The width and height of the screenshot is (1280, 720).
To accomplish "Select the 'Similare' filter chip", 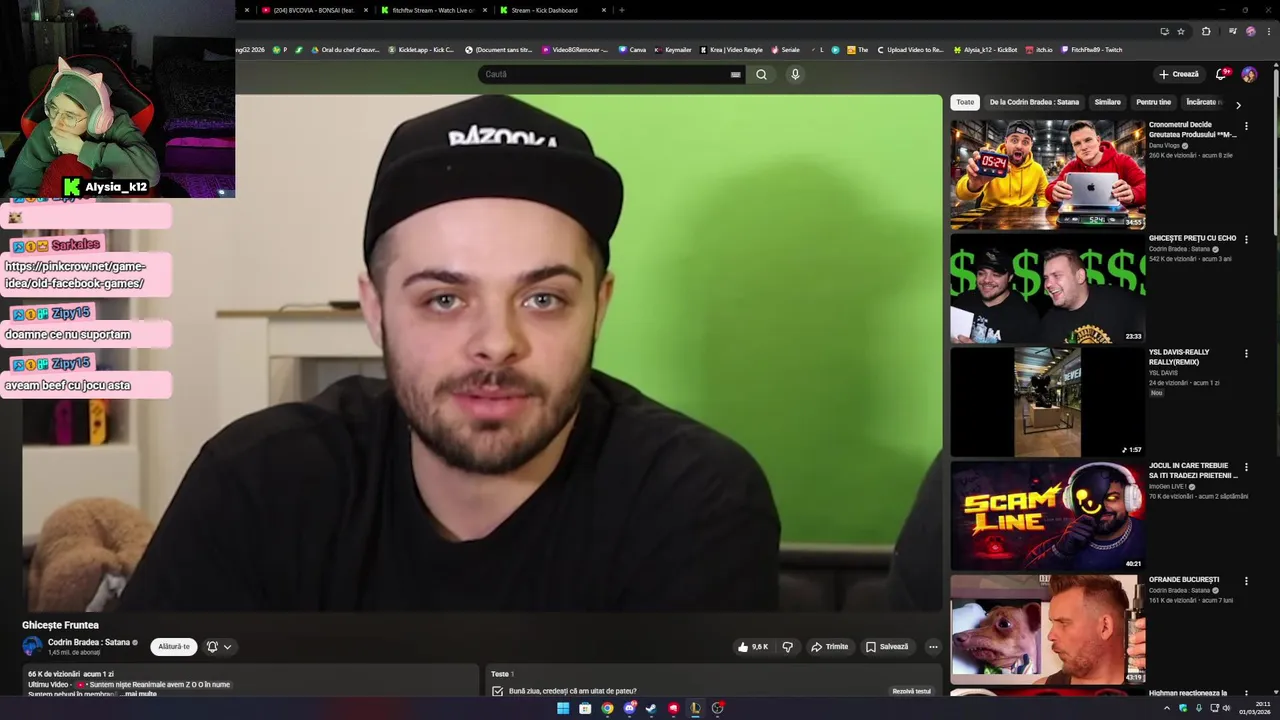I will [1107, 102].
